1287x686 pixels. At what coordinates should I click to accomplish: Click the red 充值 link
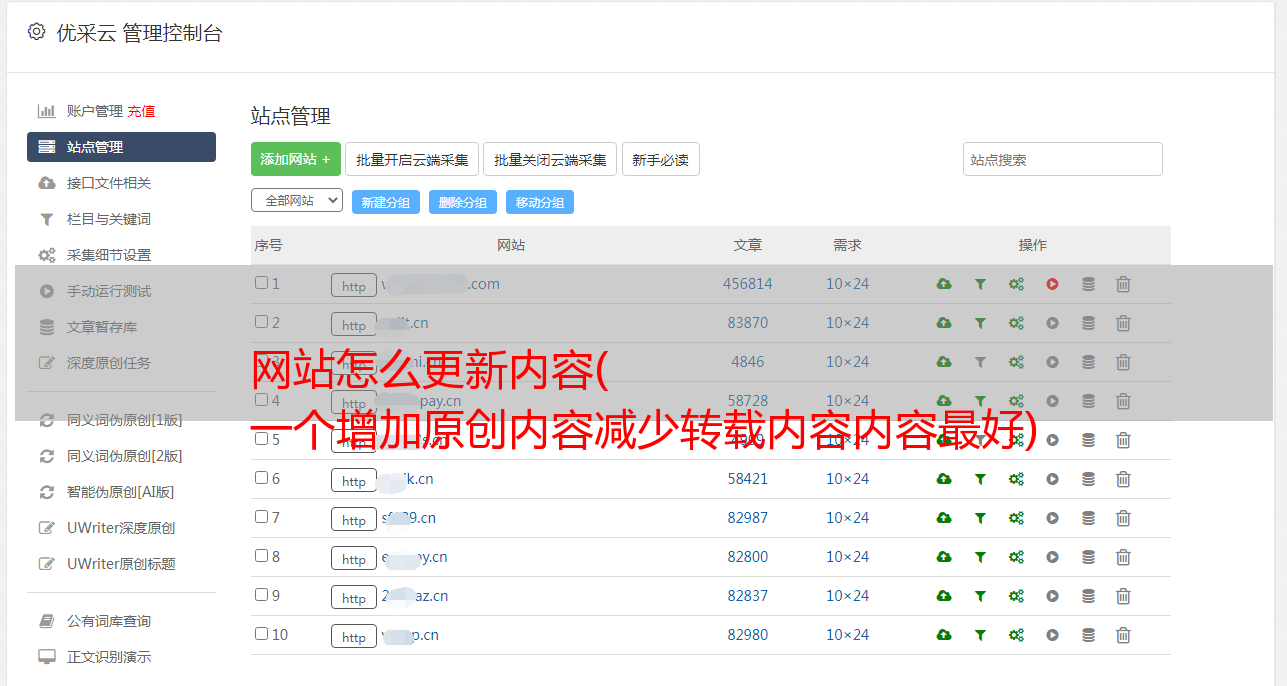point(141,111)
